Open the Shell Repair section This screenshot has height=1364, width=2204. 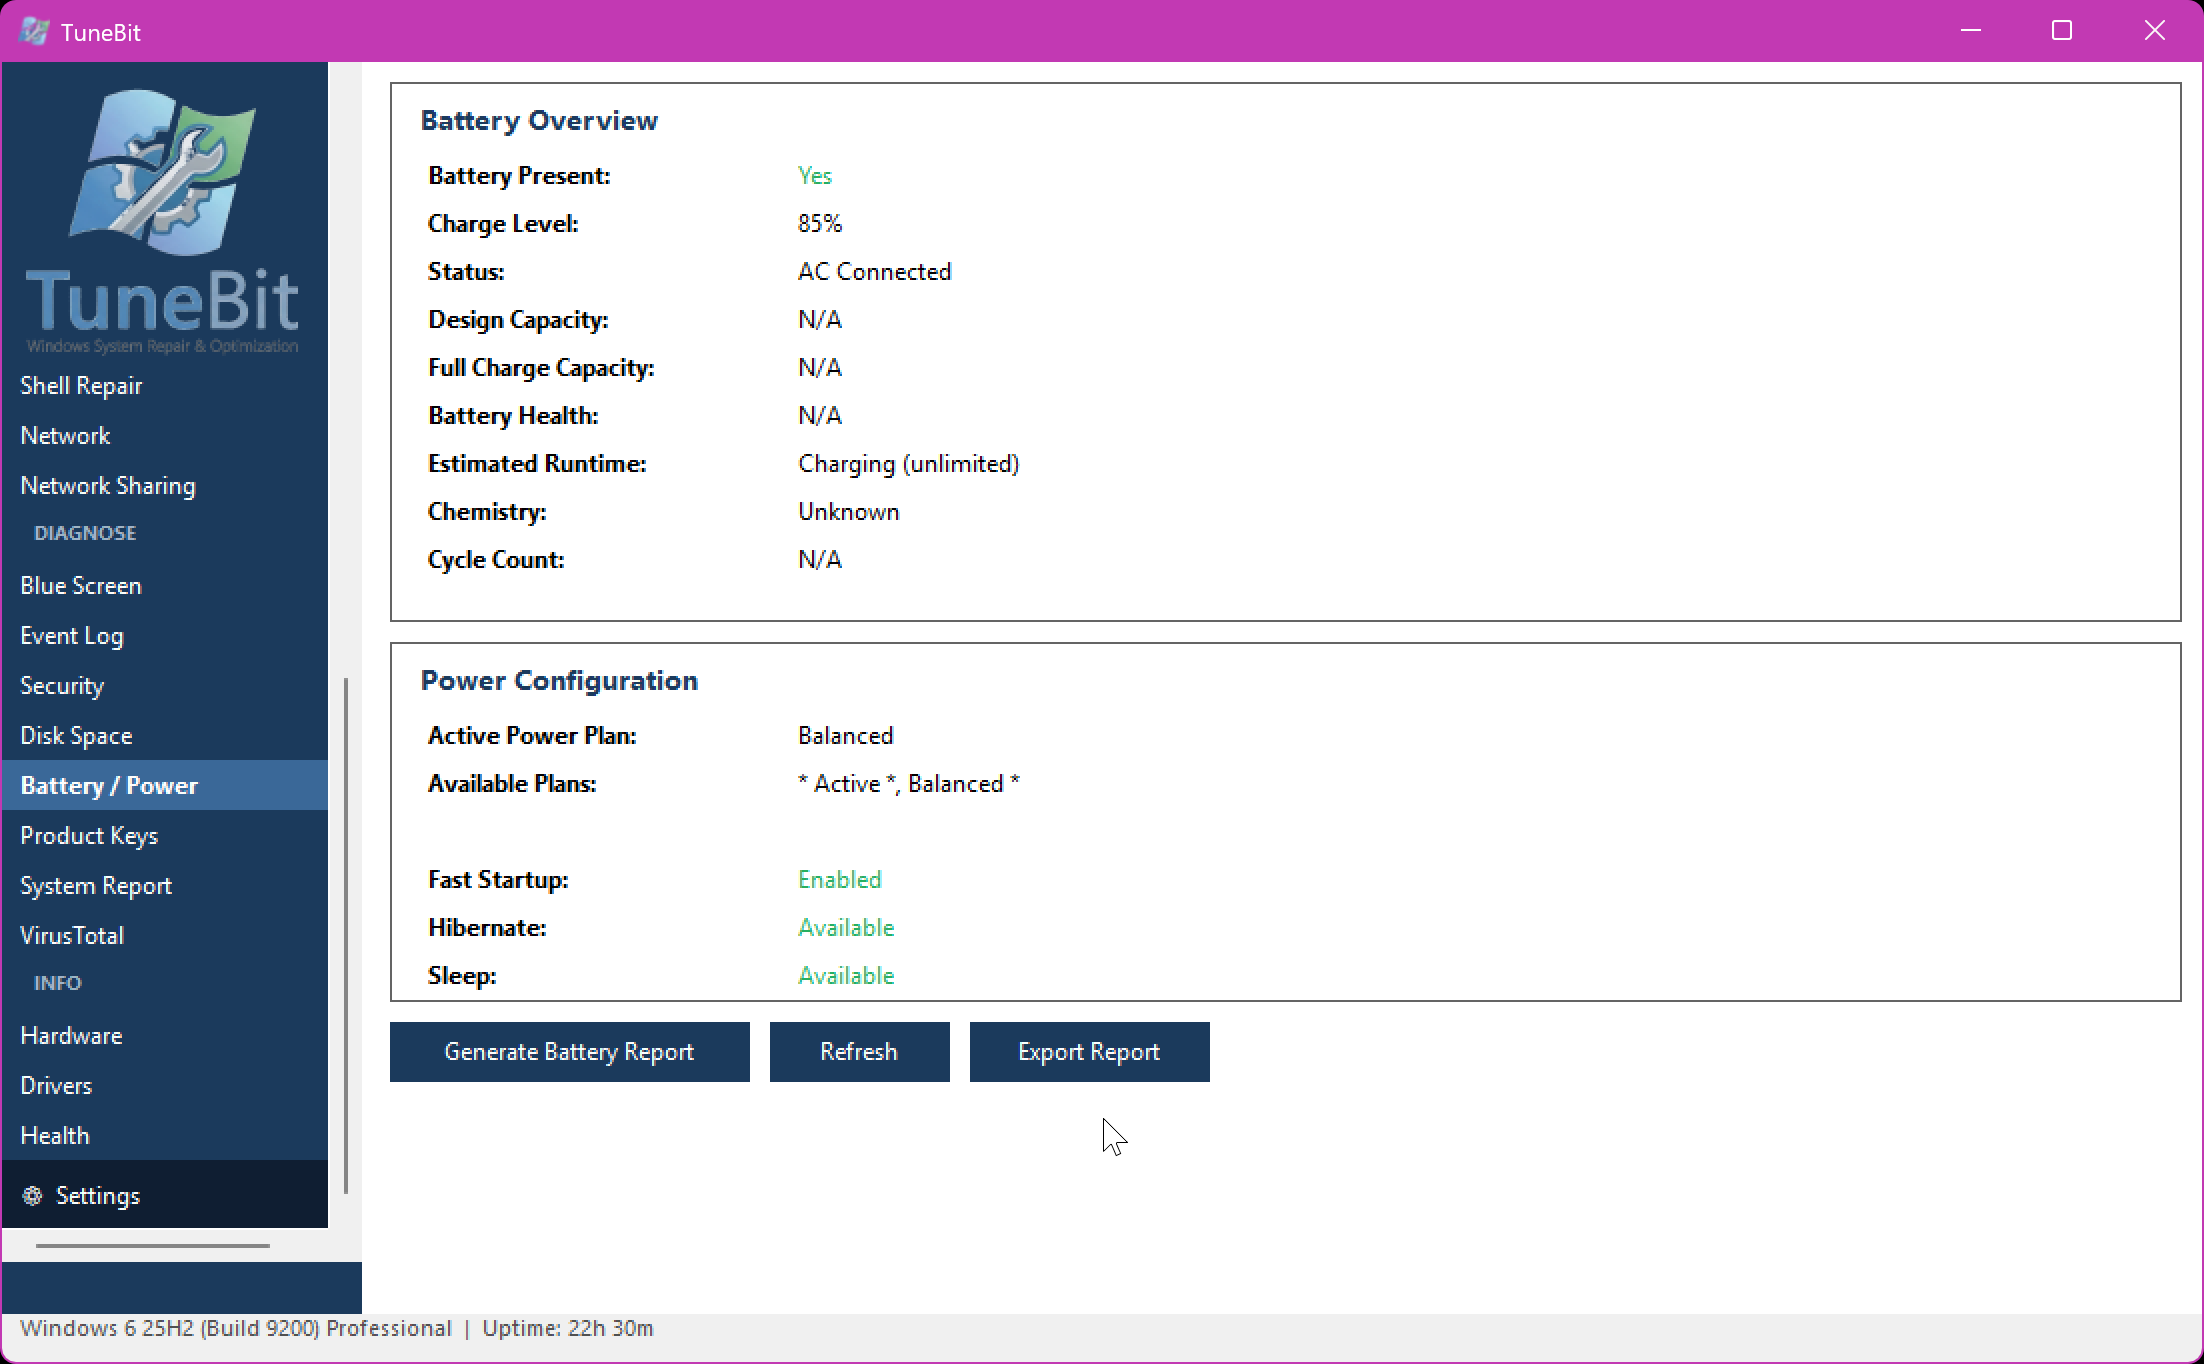(164, 385)
